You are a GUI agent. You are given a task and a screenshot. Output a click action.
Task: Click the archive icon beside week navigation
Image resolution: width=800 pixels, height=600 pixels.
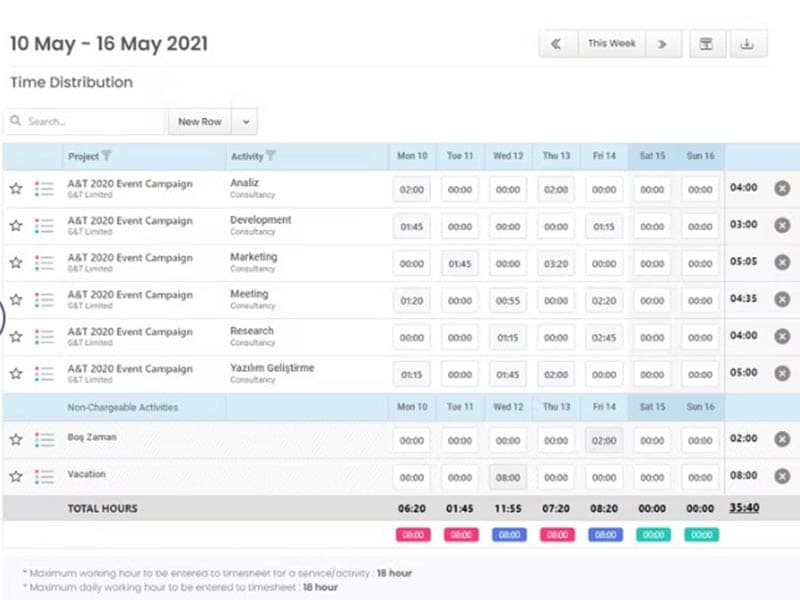705,44
